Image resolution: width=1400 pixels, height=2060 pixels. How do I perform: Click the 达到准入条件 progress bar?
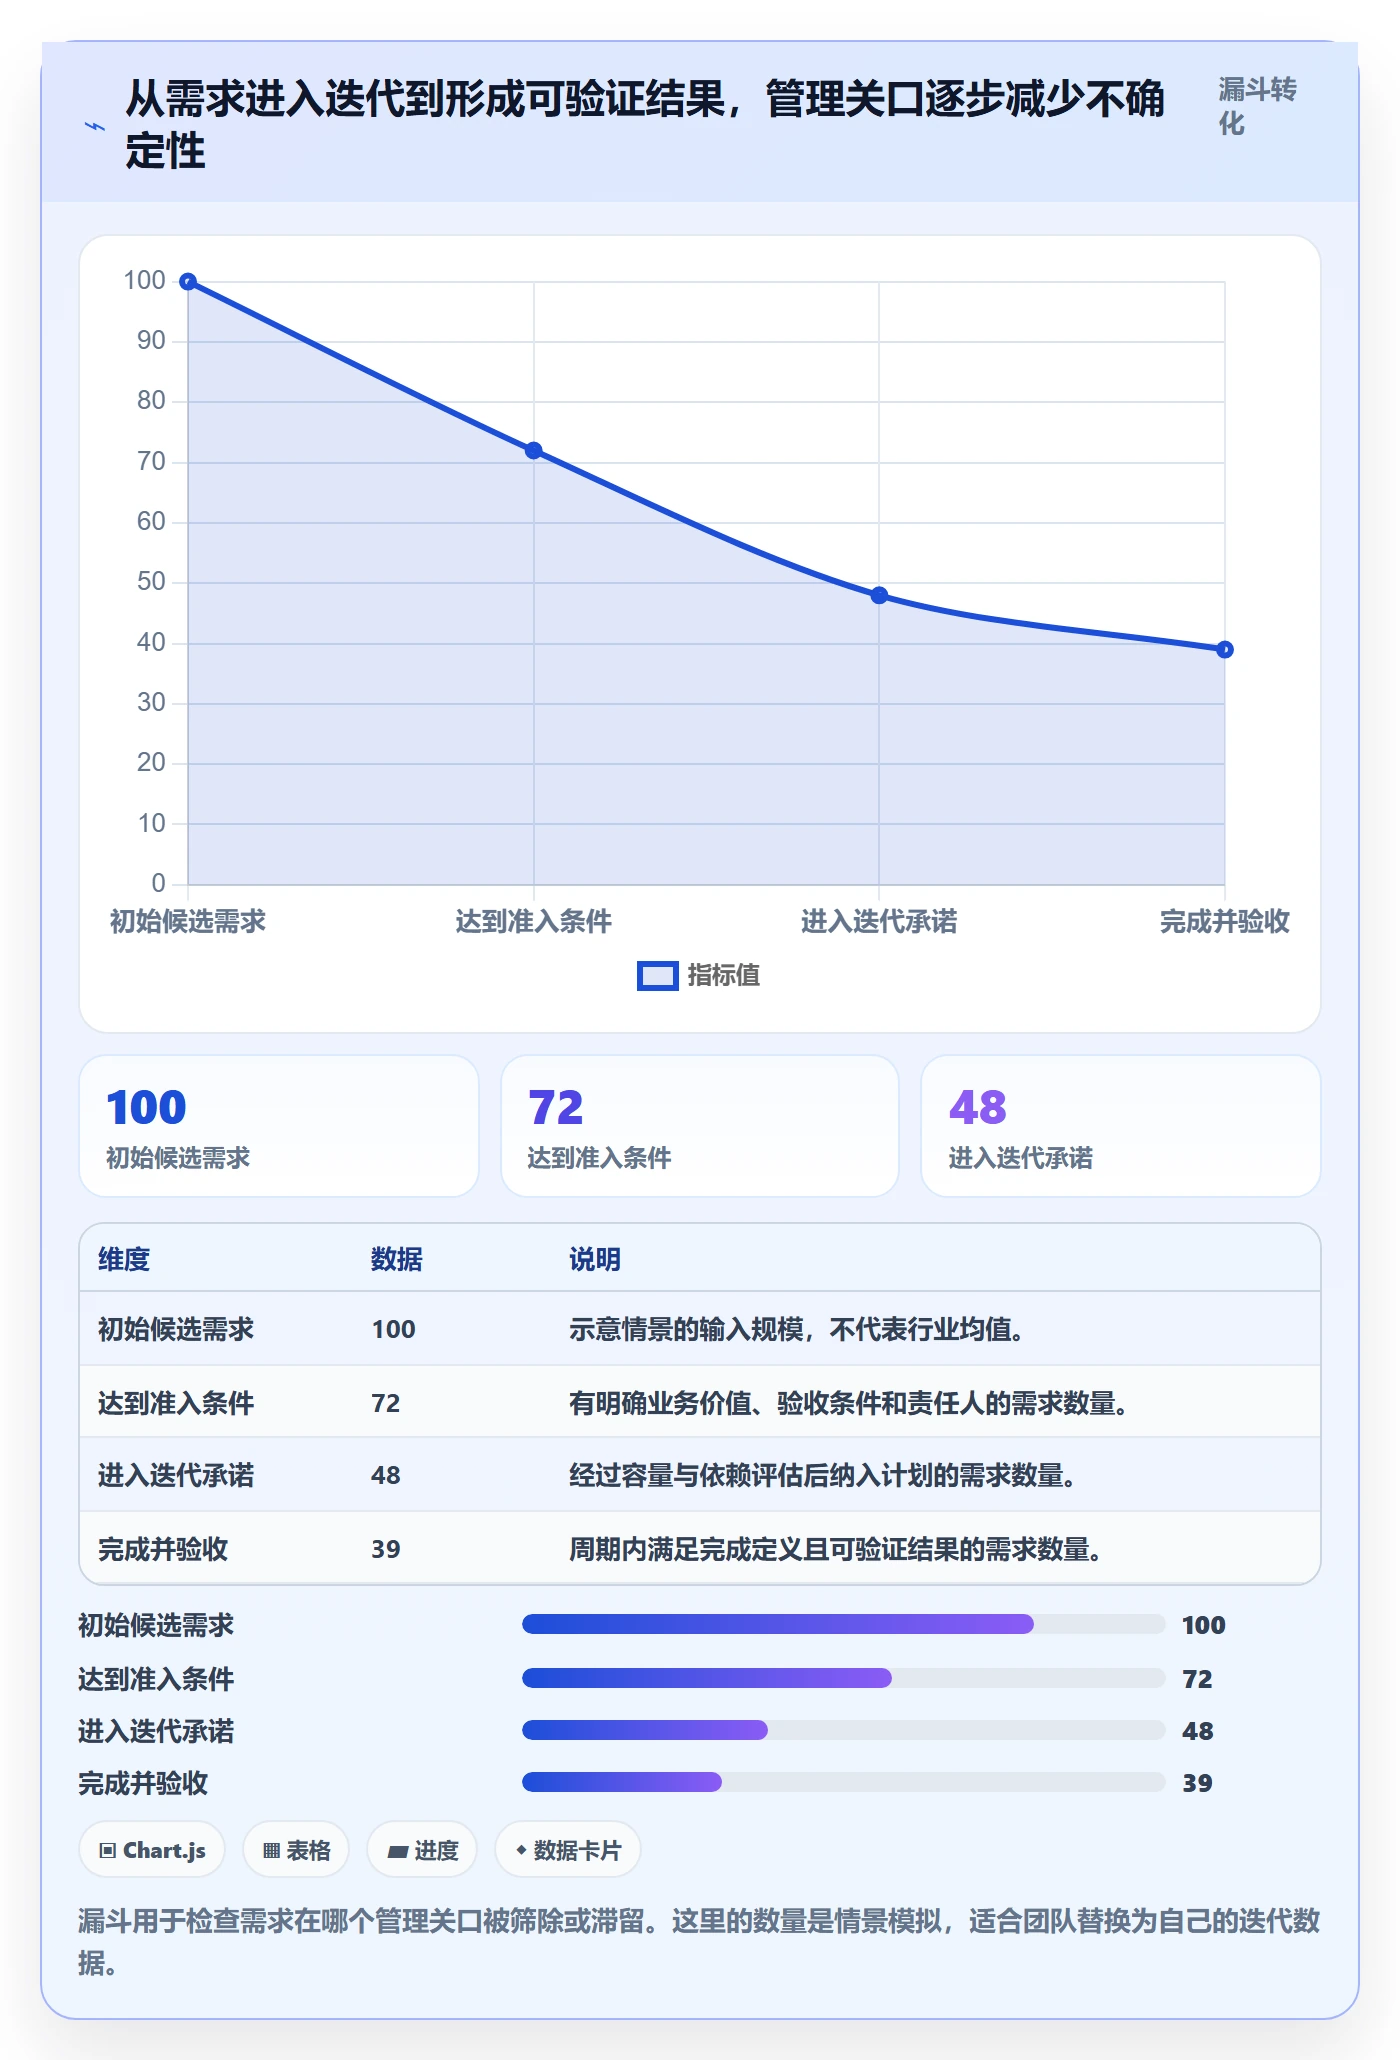(x=843, y=1678)
